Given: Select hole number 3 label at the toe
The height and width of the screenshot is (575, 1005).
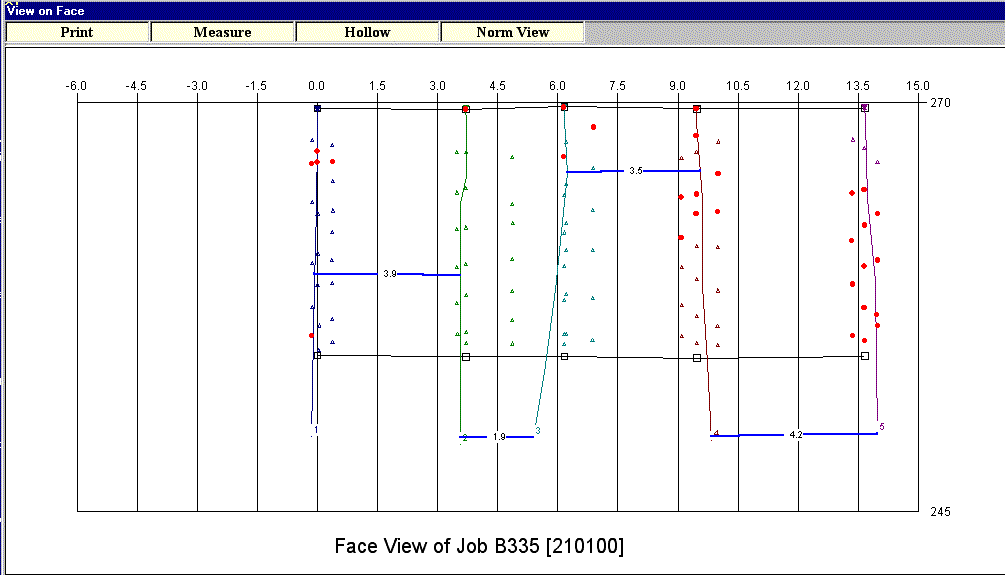Looking at the screenshot, I should click(538, 431).
